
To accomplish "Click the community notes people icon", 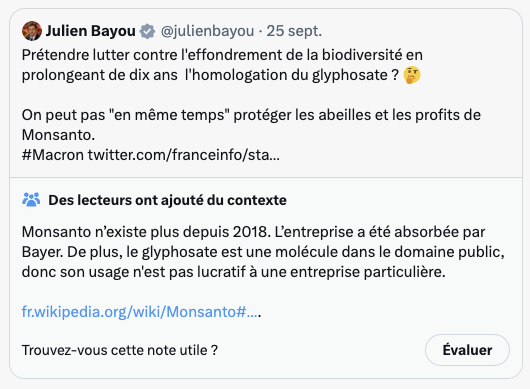I will pyautogui.click(x=31, y=199).
